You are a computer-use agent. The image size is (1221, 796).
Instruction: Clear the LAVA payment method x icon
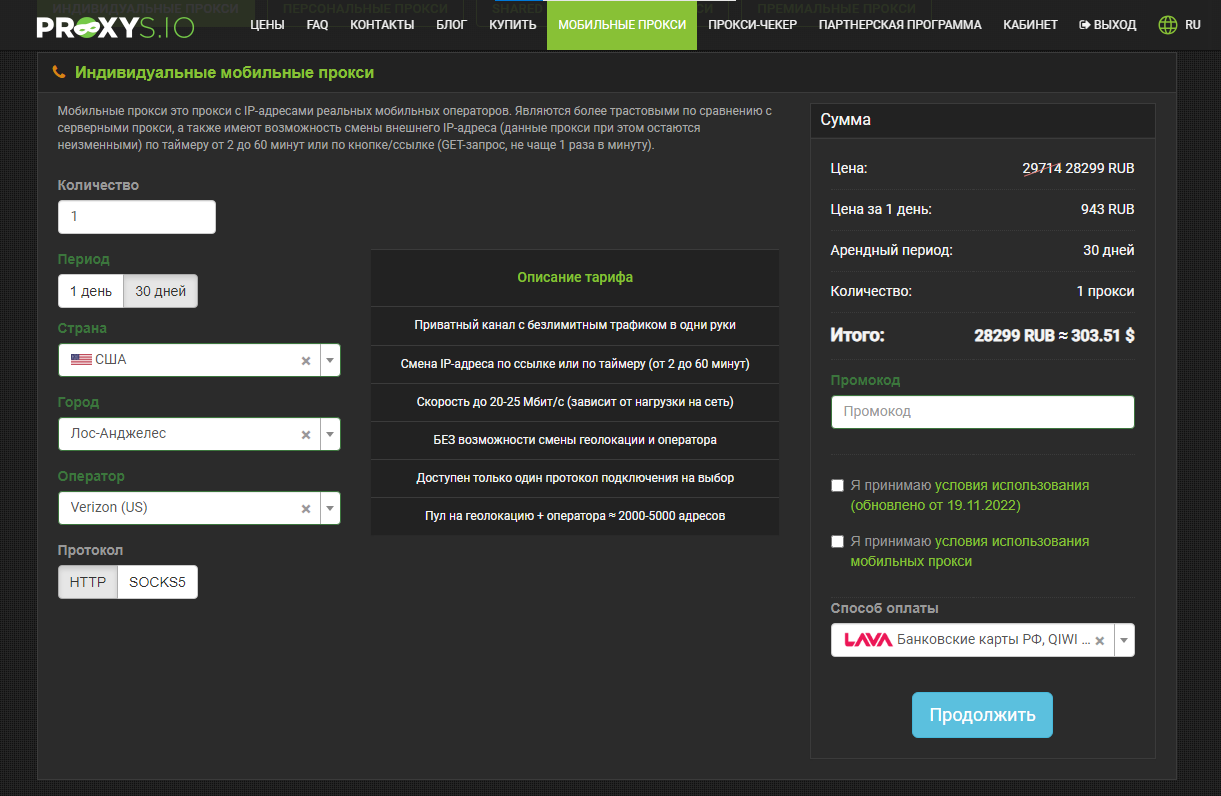click(x=1100, y=641)
